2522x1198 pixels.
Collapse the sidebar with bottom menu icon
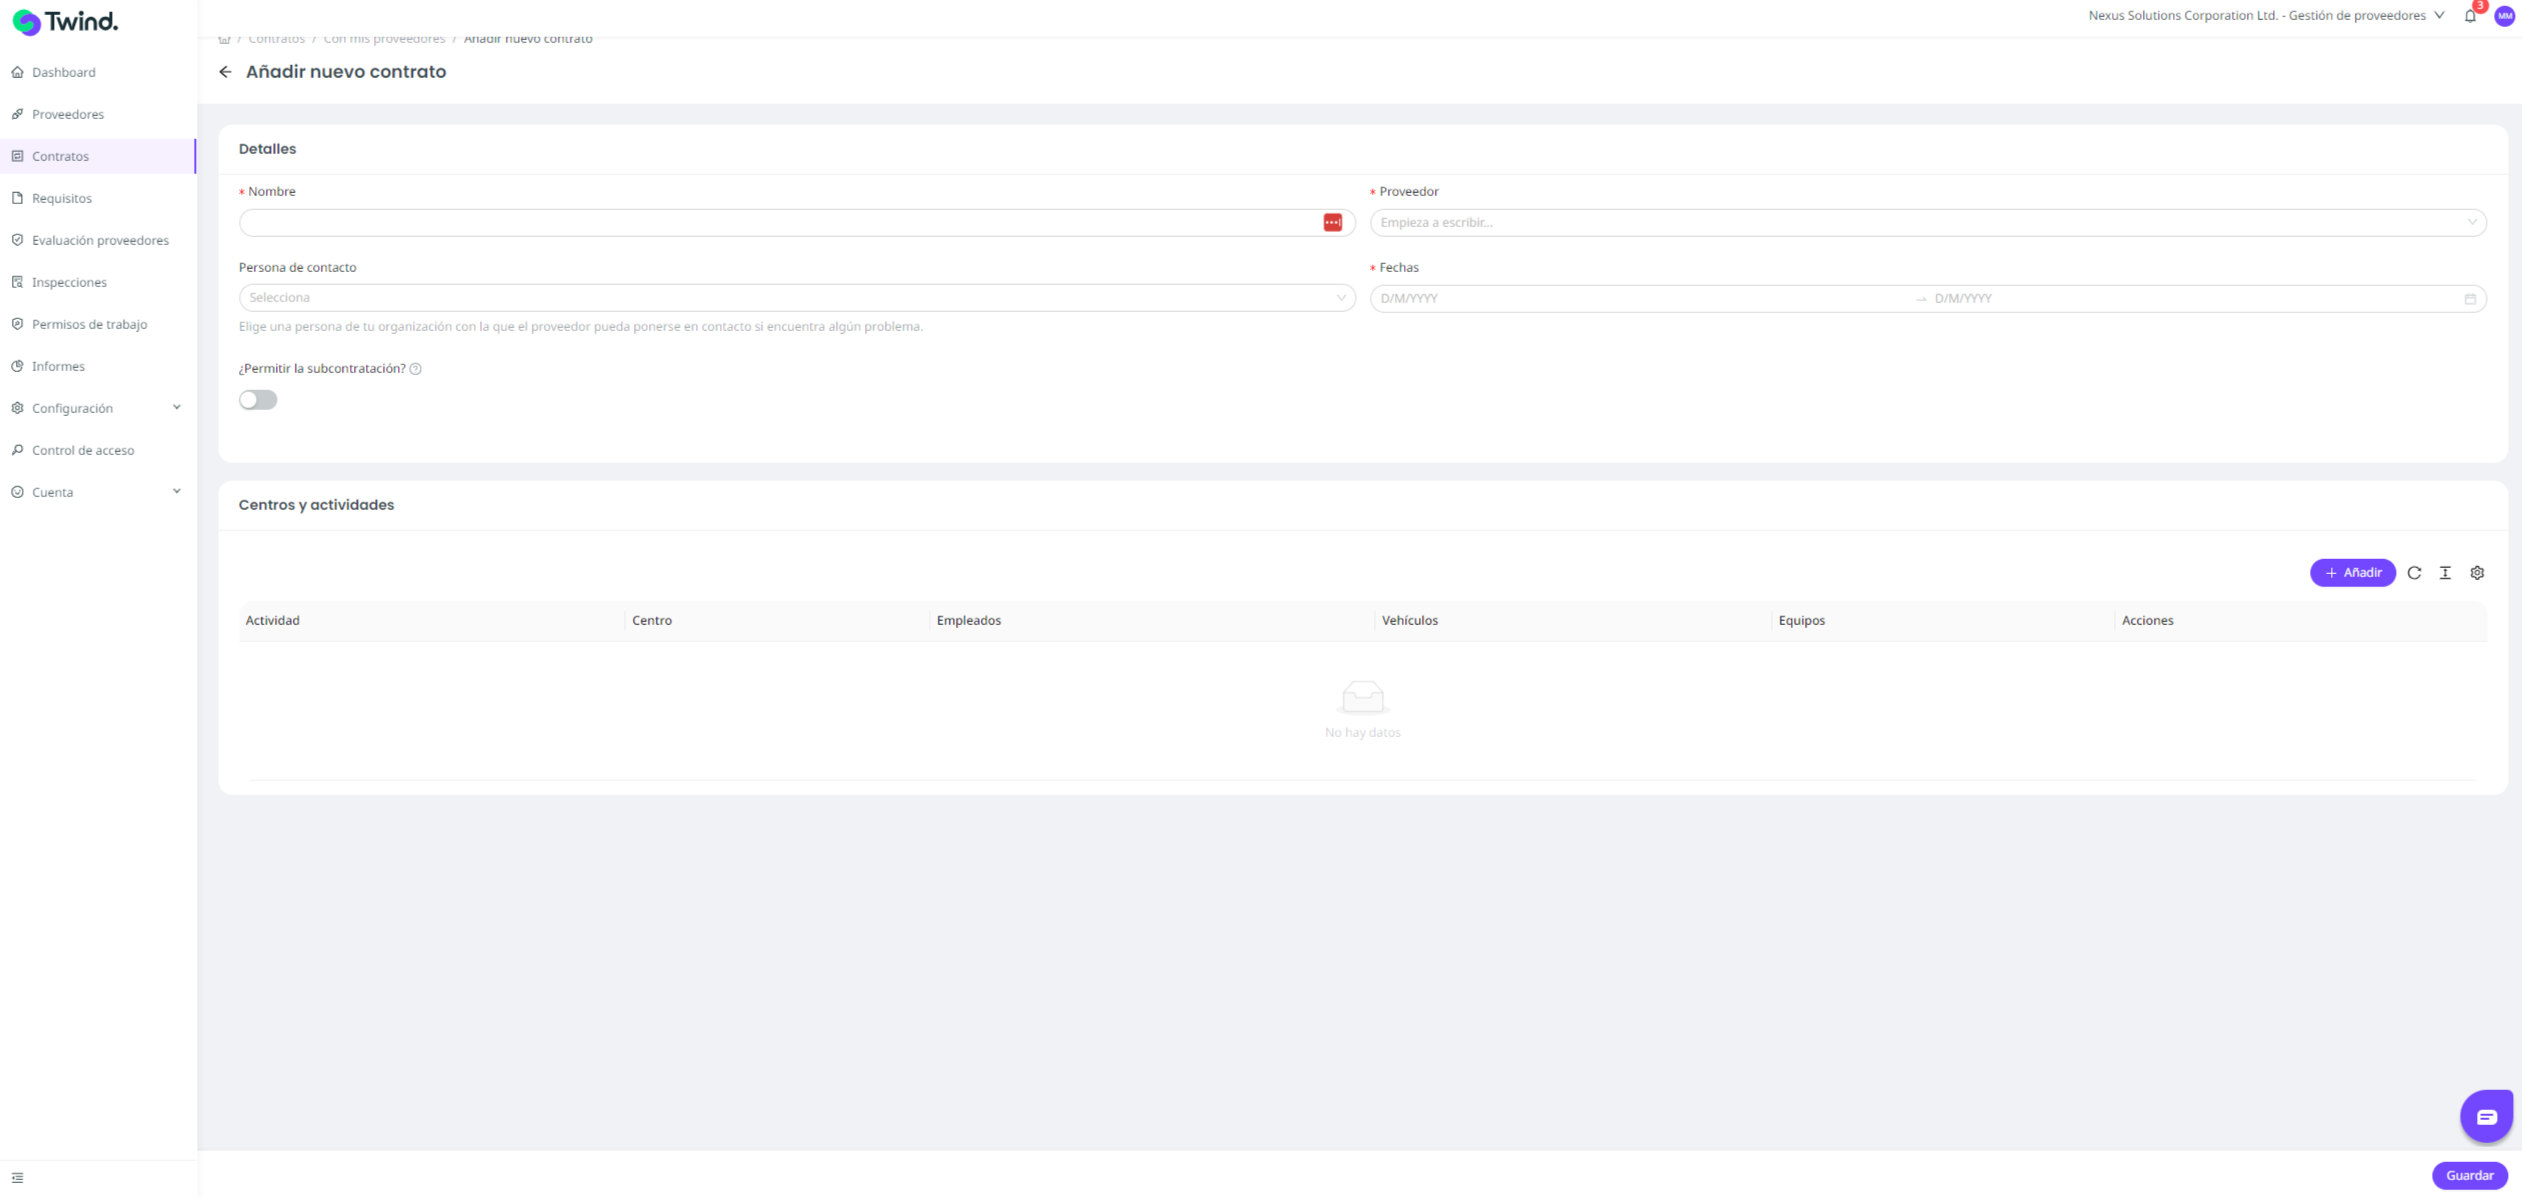(17, 1177)
